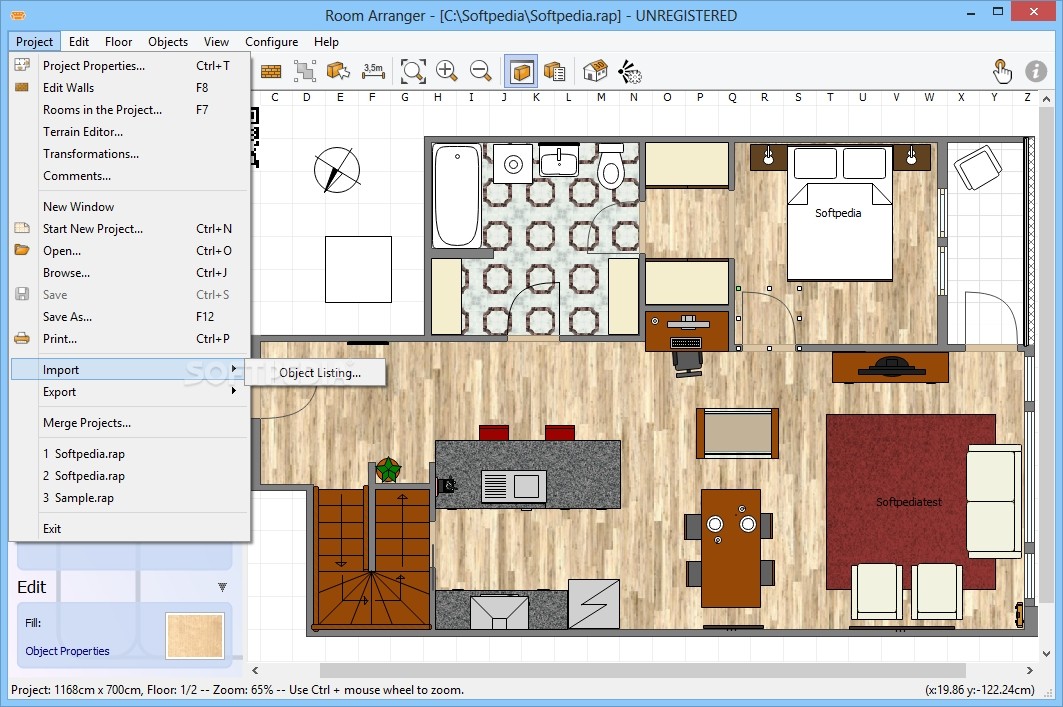Collapse the Edit panel triangle
1063x707 pixels.
[222, 587]
